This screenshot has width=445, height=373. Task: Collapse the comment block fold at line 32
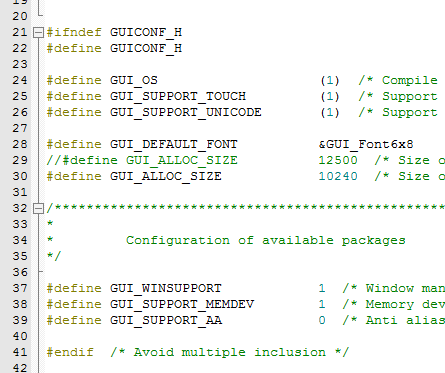(x=39, y=208)
